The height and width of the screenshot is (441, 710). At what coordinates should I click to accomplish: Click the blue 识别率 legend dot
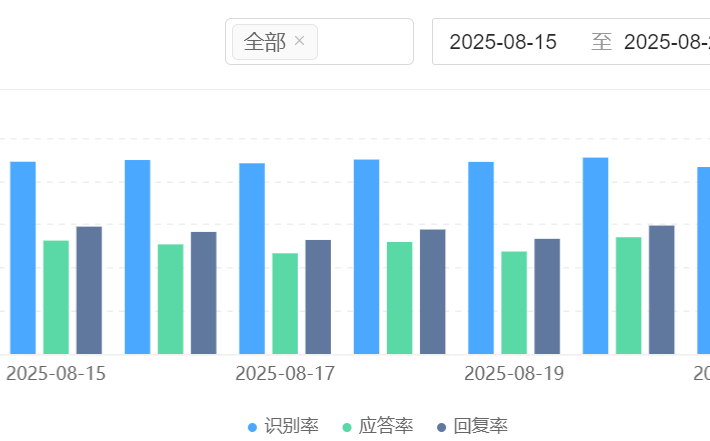coord(253,428)
